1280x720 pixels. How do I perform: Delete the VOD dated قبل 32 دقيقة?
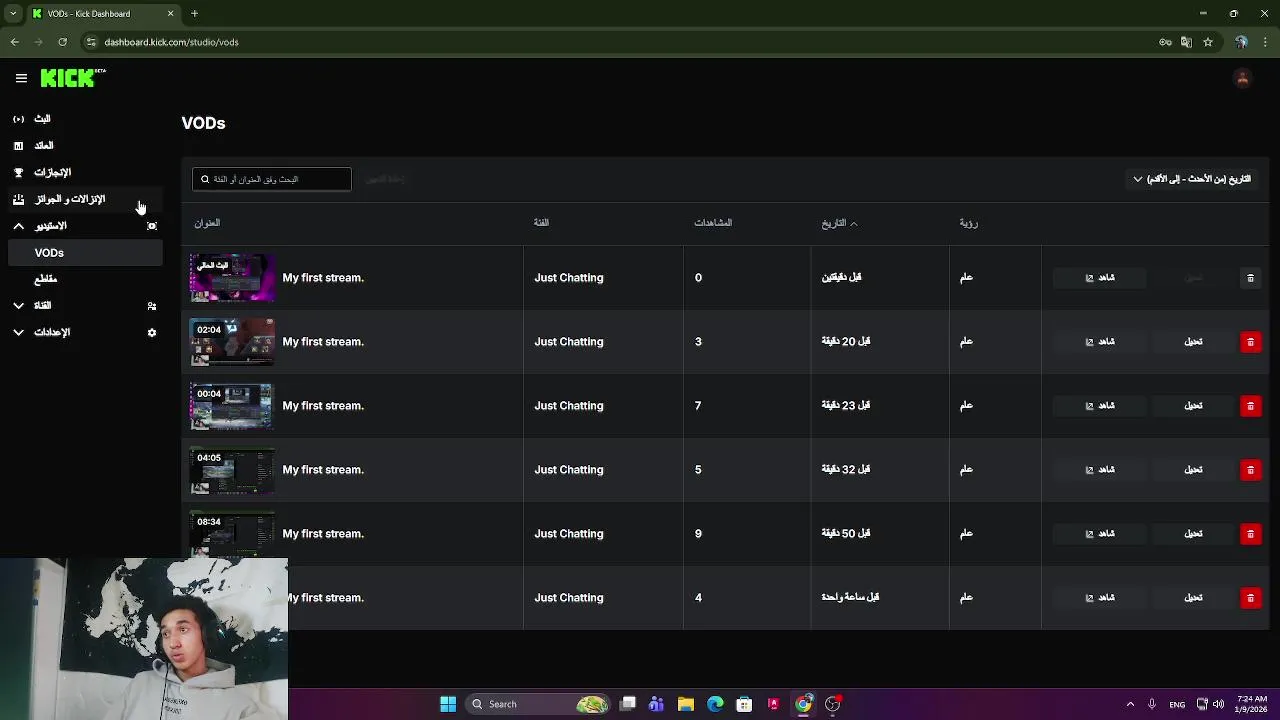1250,470
